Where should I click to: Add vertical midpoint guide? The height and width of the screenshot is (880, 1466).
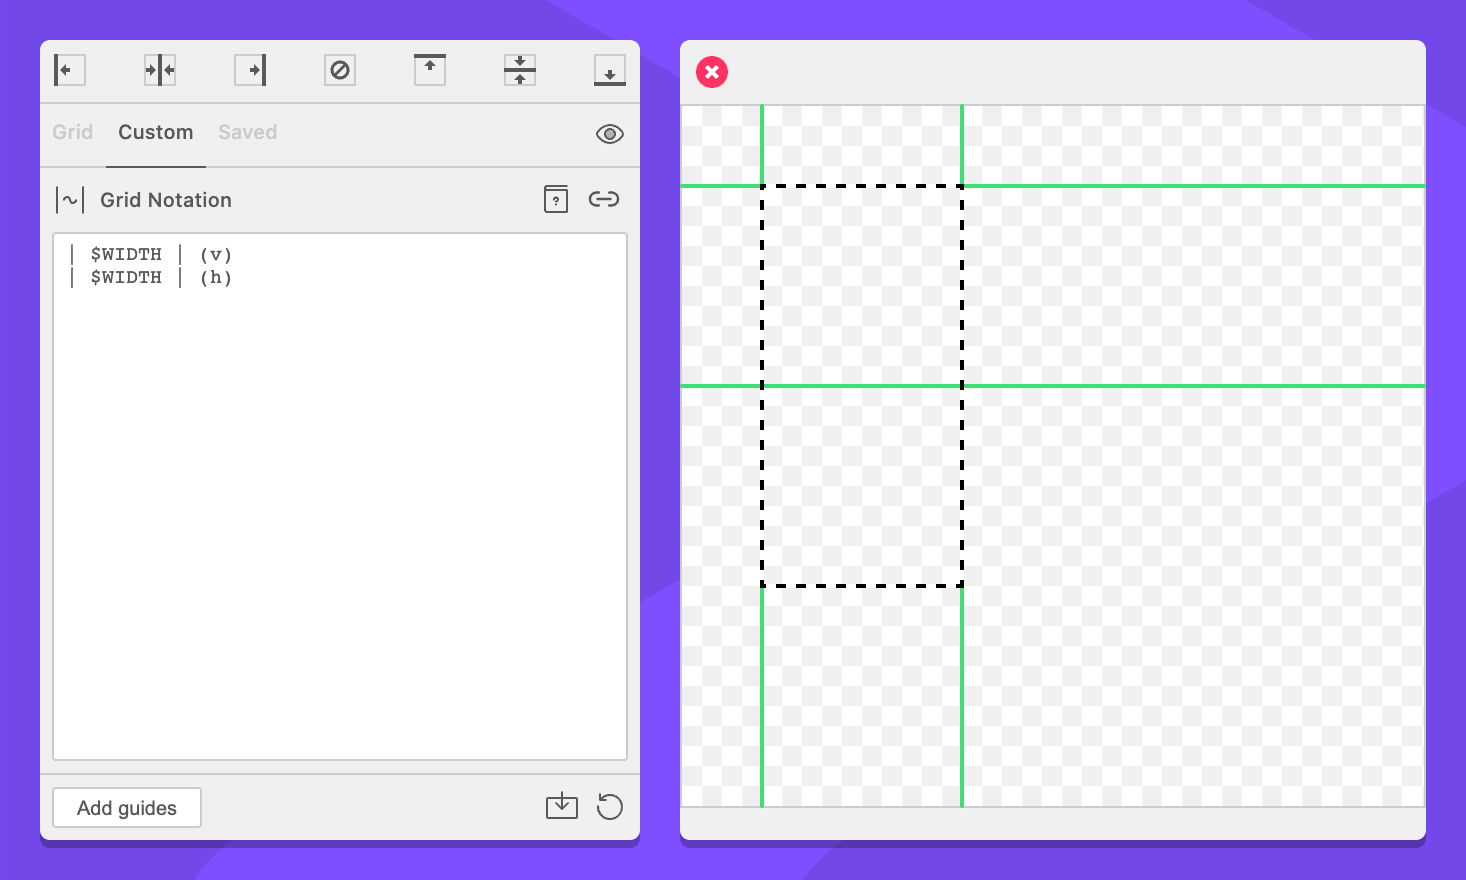tap(160, 70)
